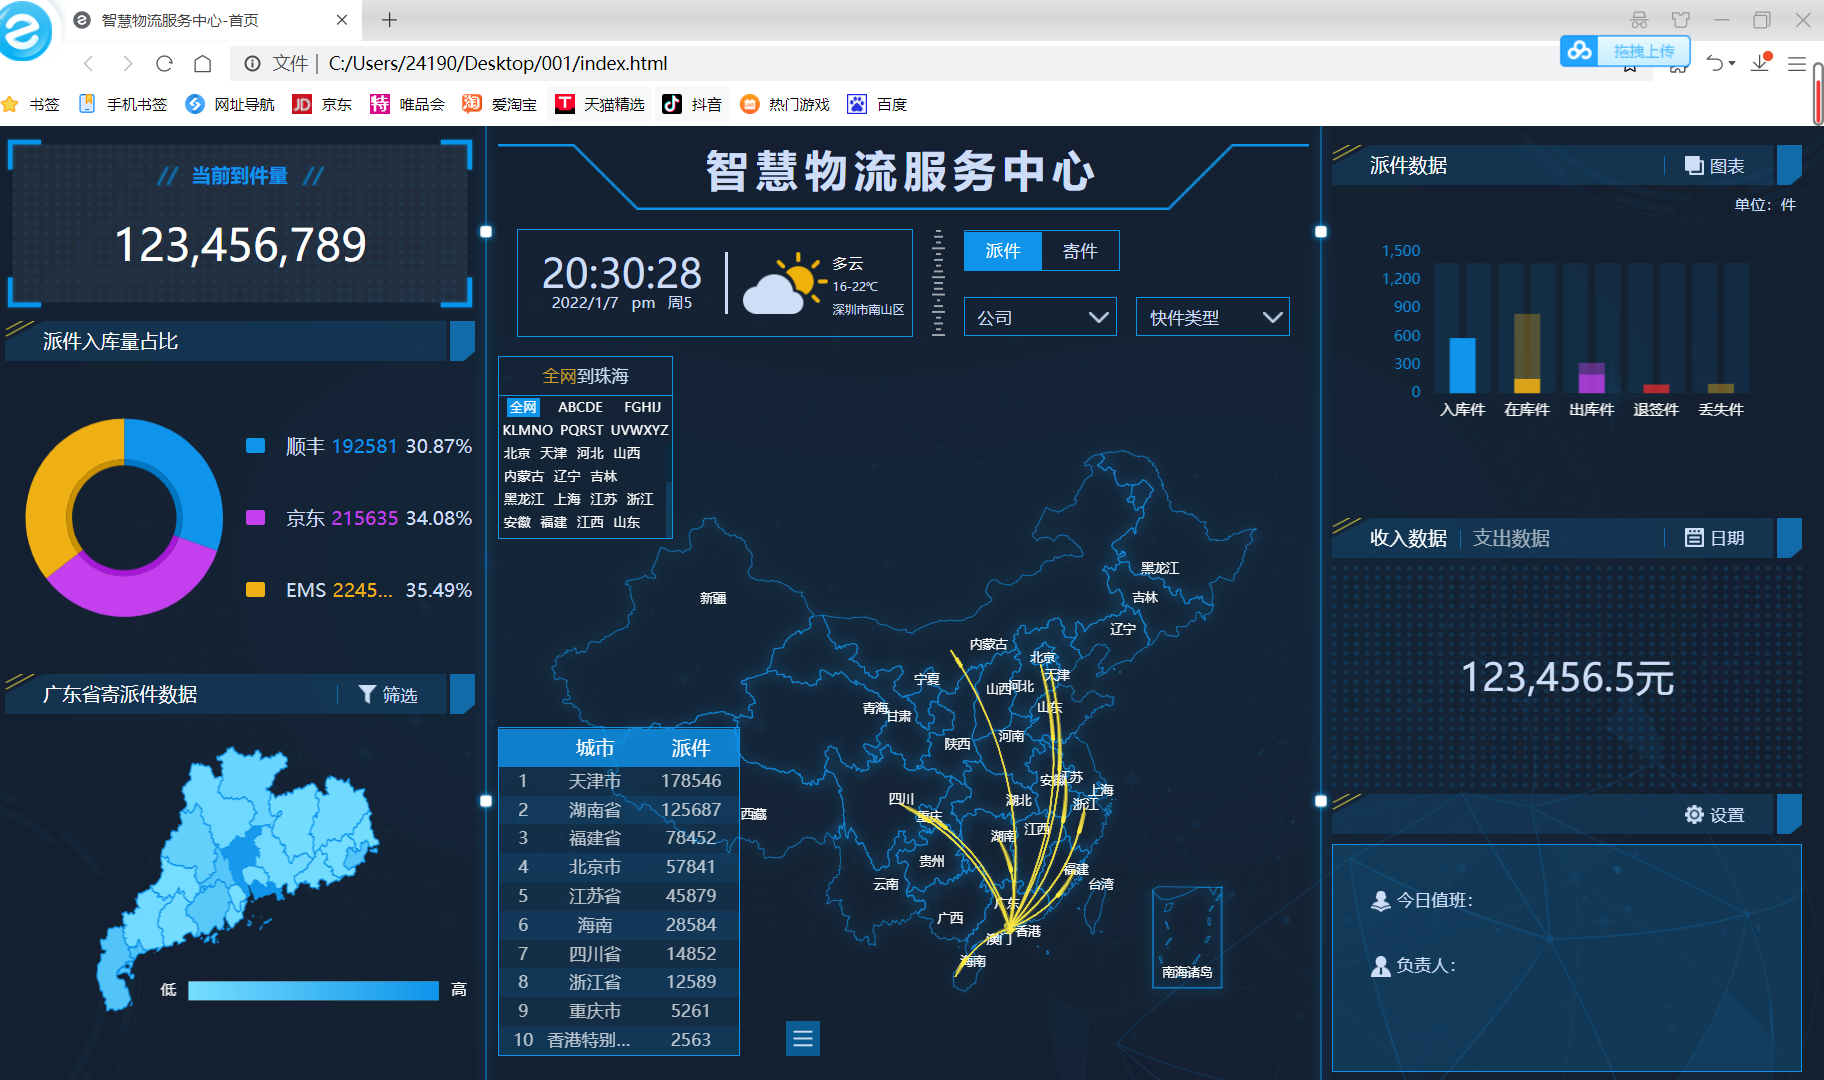This screenshot has height=1080, width=1824.
Task: Click the 香港特别... table row
Action: click(619, 1040)
